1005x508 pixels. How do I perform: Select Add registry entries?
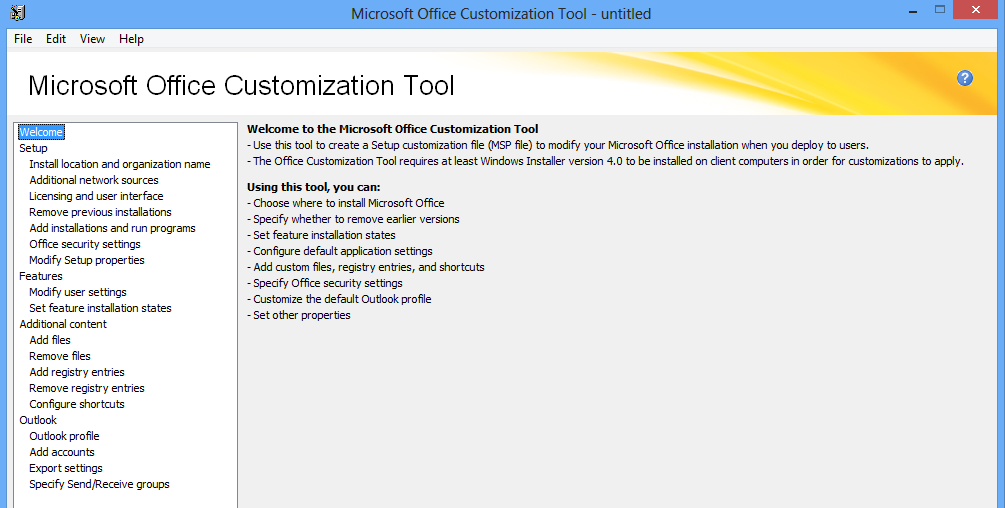77,372
